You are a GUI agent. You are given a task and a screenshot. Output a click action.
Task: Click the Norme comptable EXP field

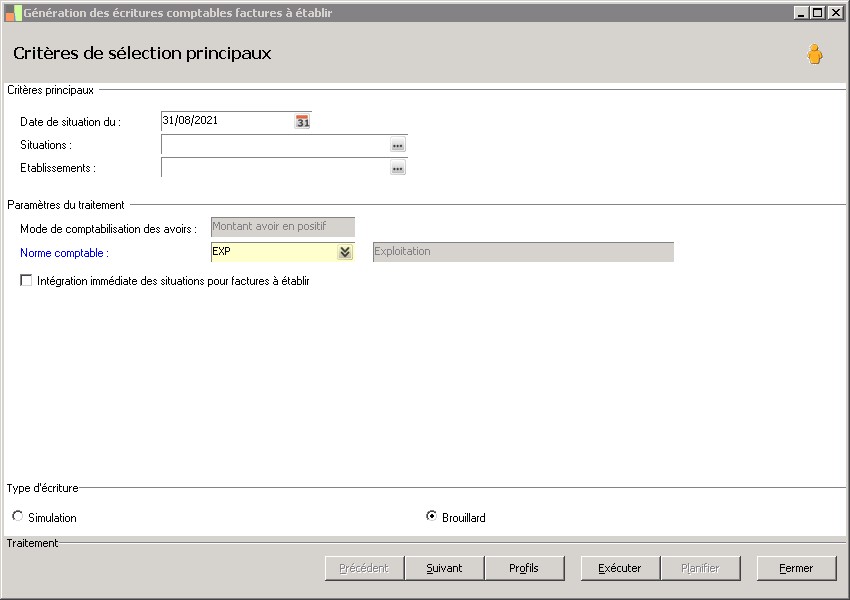(x=272, y=252)
